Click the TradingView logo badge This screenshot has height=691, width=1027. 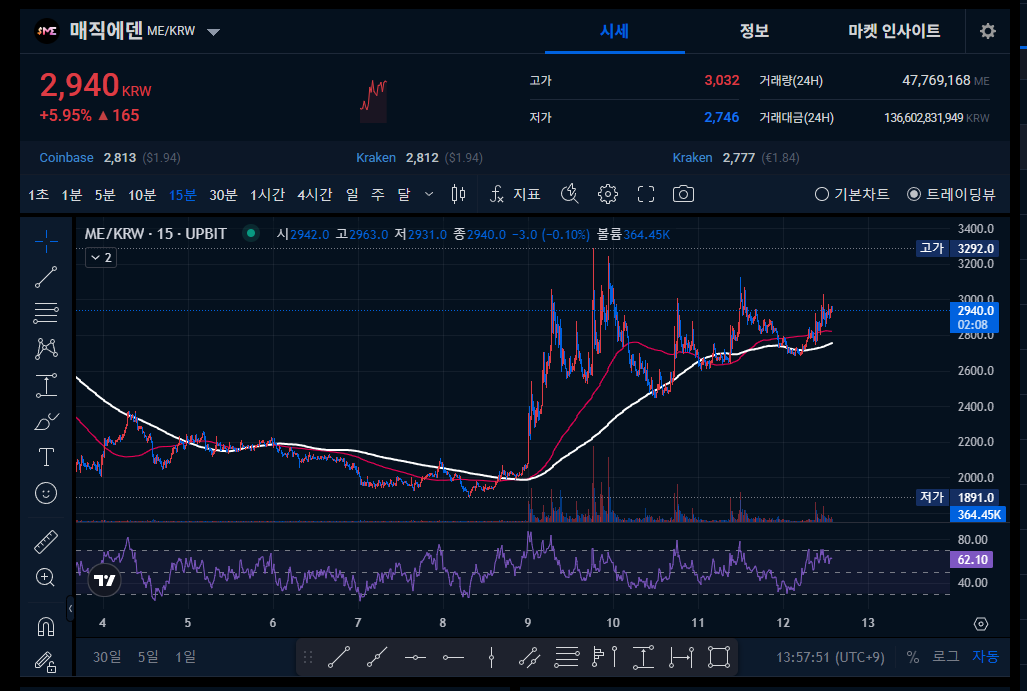[x=105, y=580]
